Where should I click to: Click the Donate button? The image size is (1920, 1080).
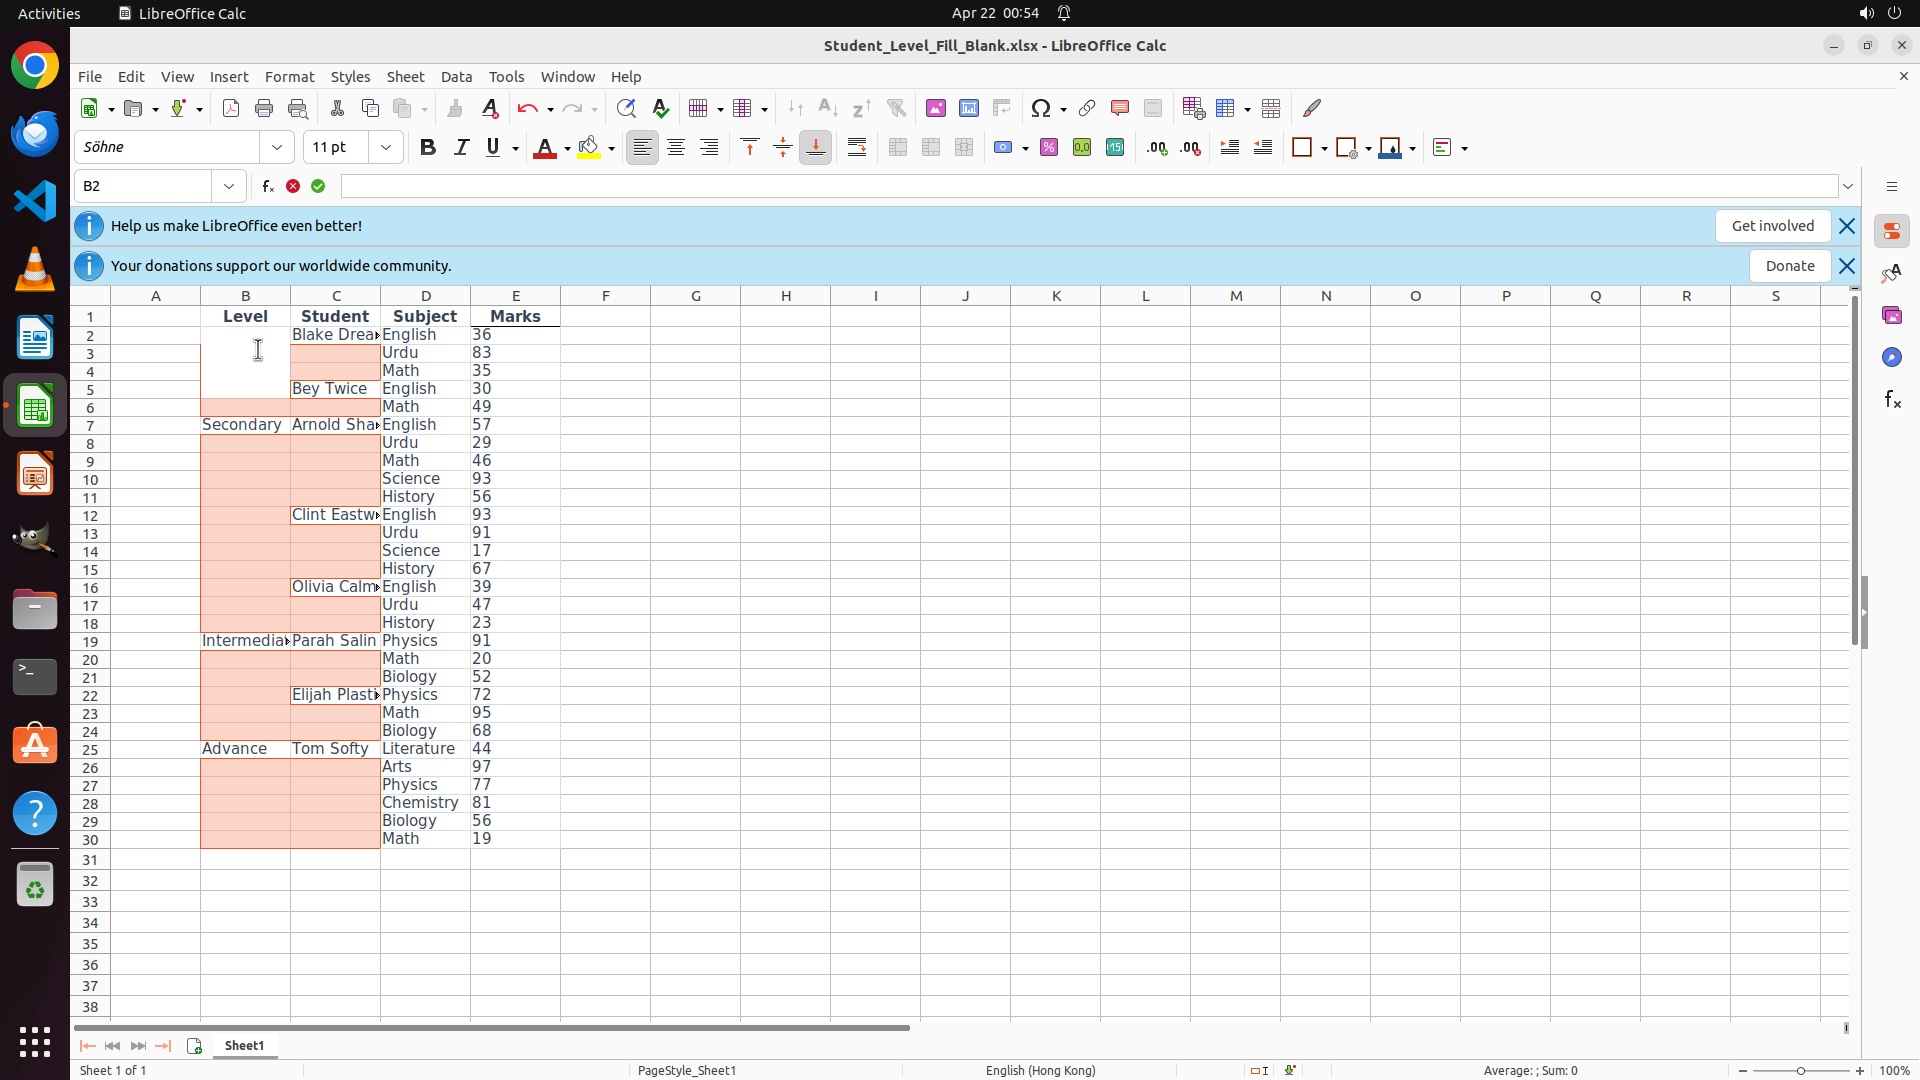click(1789, 266)
